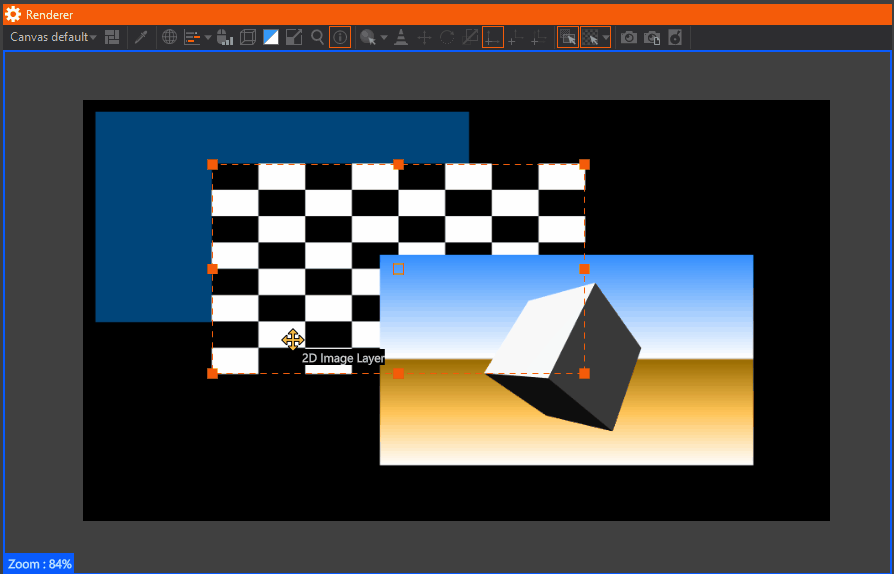Open the Canvas default dropdown

coord(53,37)
